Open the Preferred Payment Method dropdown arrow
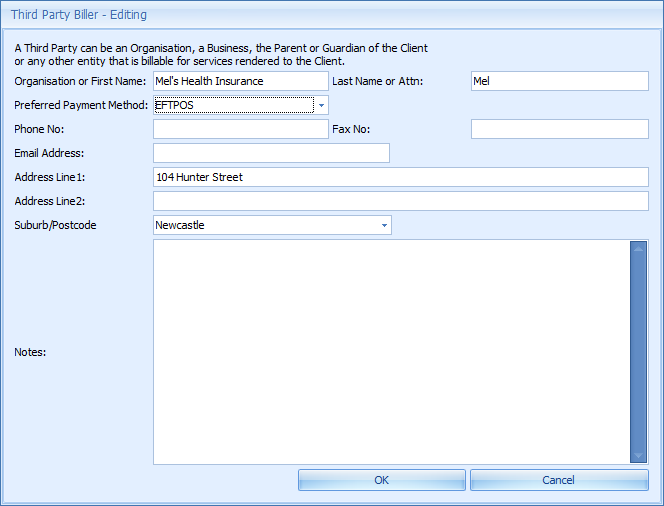664x506 pixels. click(321, 105)
